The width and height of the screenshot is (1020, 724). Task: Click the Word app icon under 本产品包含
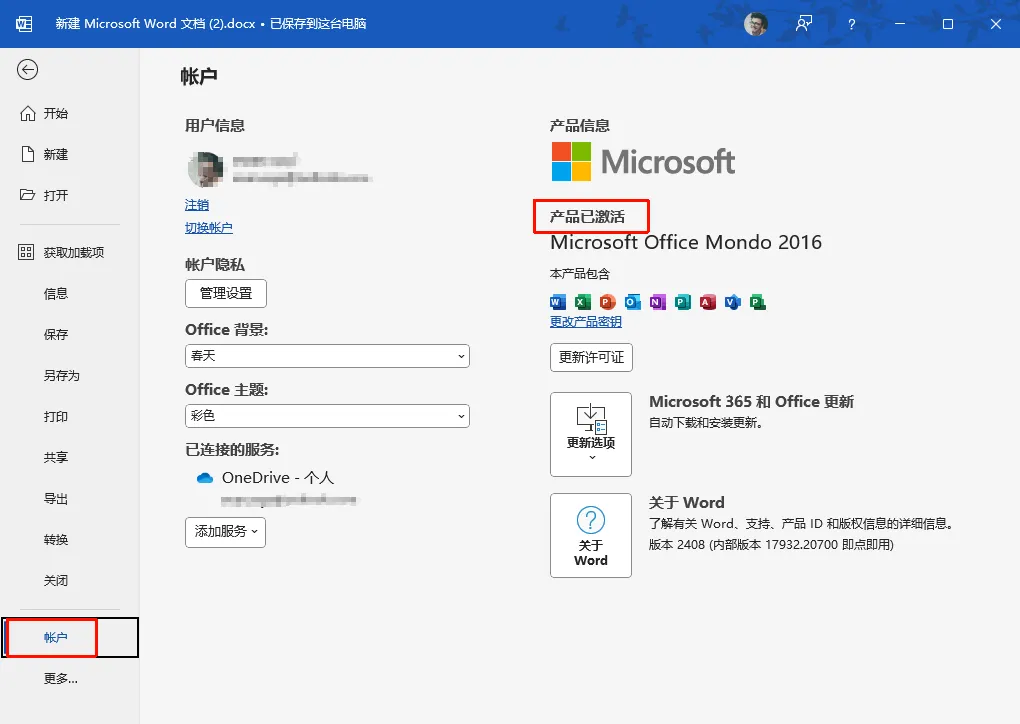point(557,302)
